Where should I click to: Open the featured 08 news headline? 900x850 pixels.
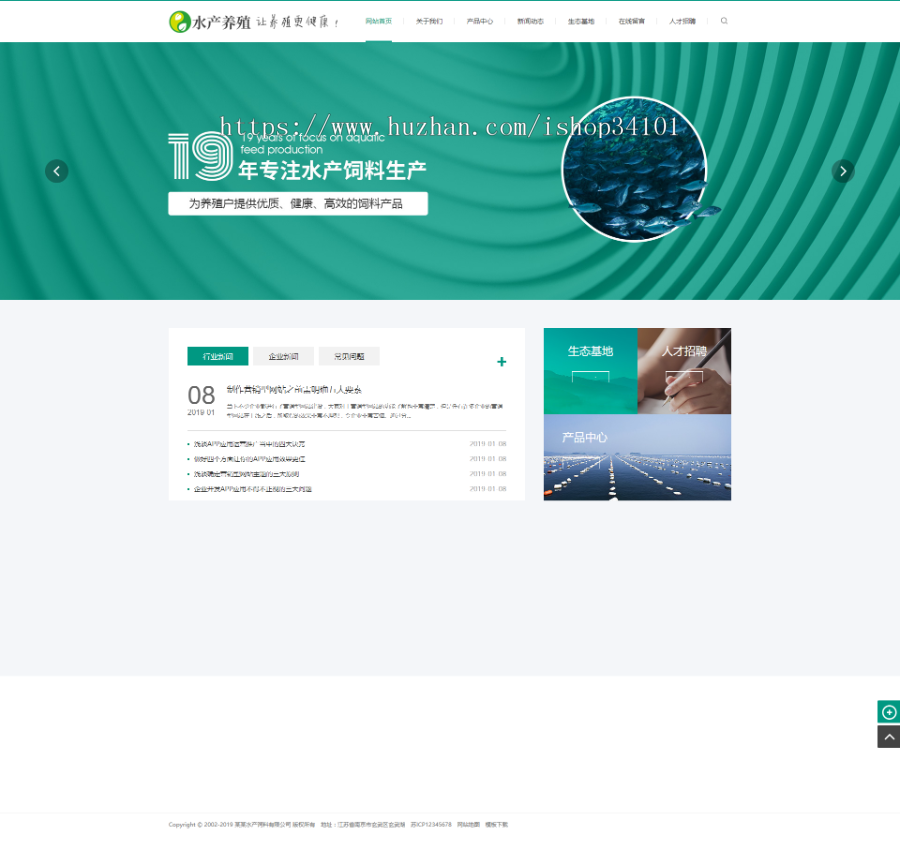point(294,390)
